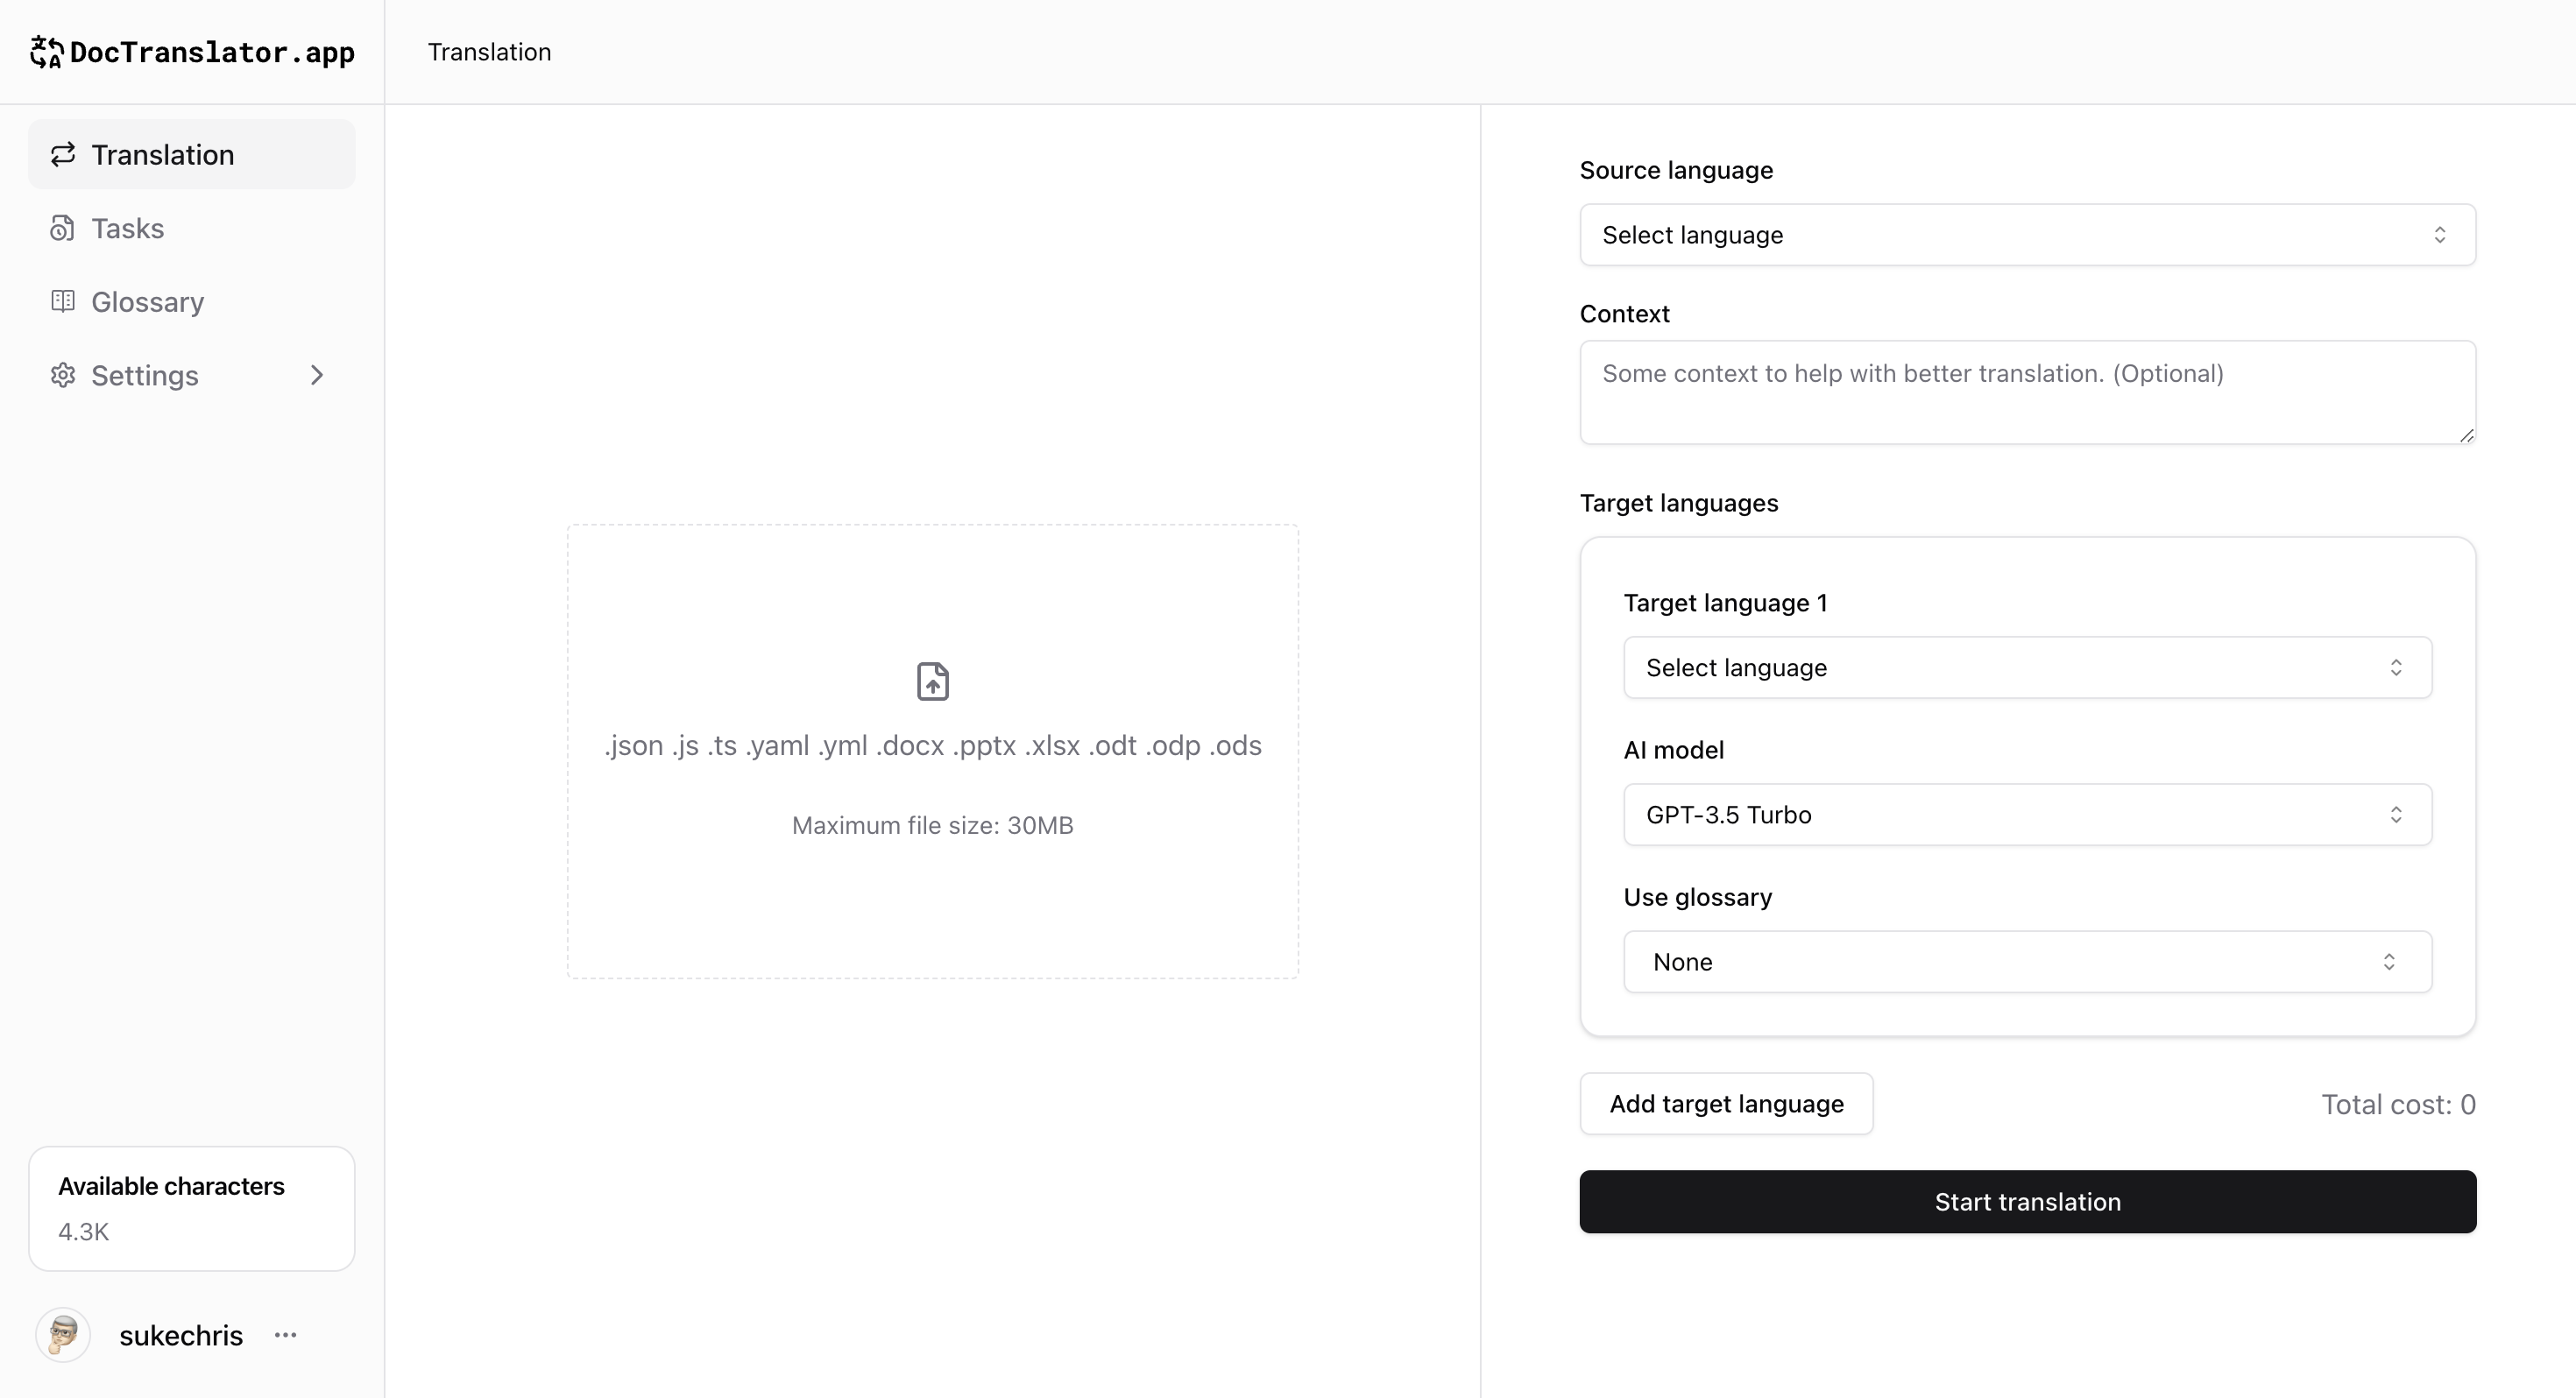Click the Context textarea resize handle
This screenshot has height=1398, width=2576.
(2466, 435)
